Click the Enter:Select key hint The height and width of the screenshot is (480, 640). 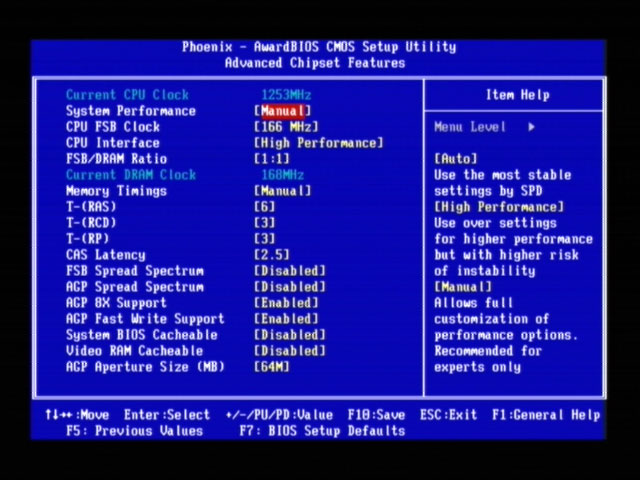pos(167,415)
